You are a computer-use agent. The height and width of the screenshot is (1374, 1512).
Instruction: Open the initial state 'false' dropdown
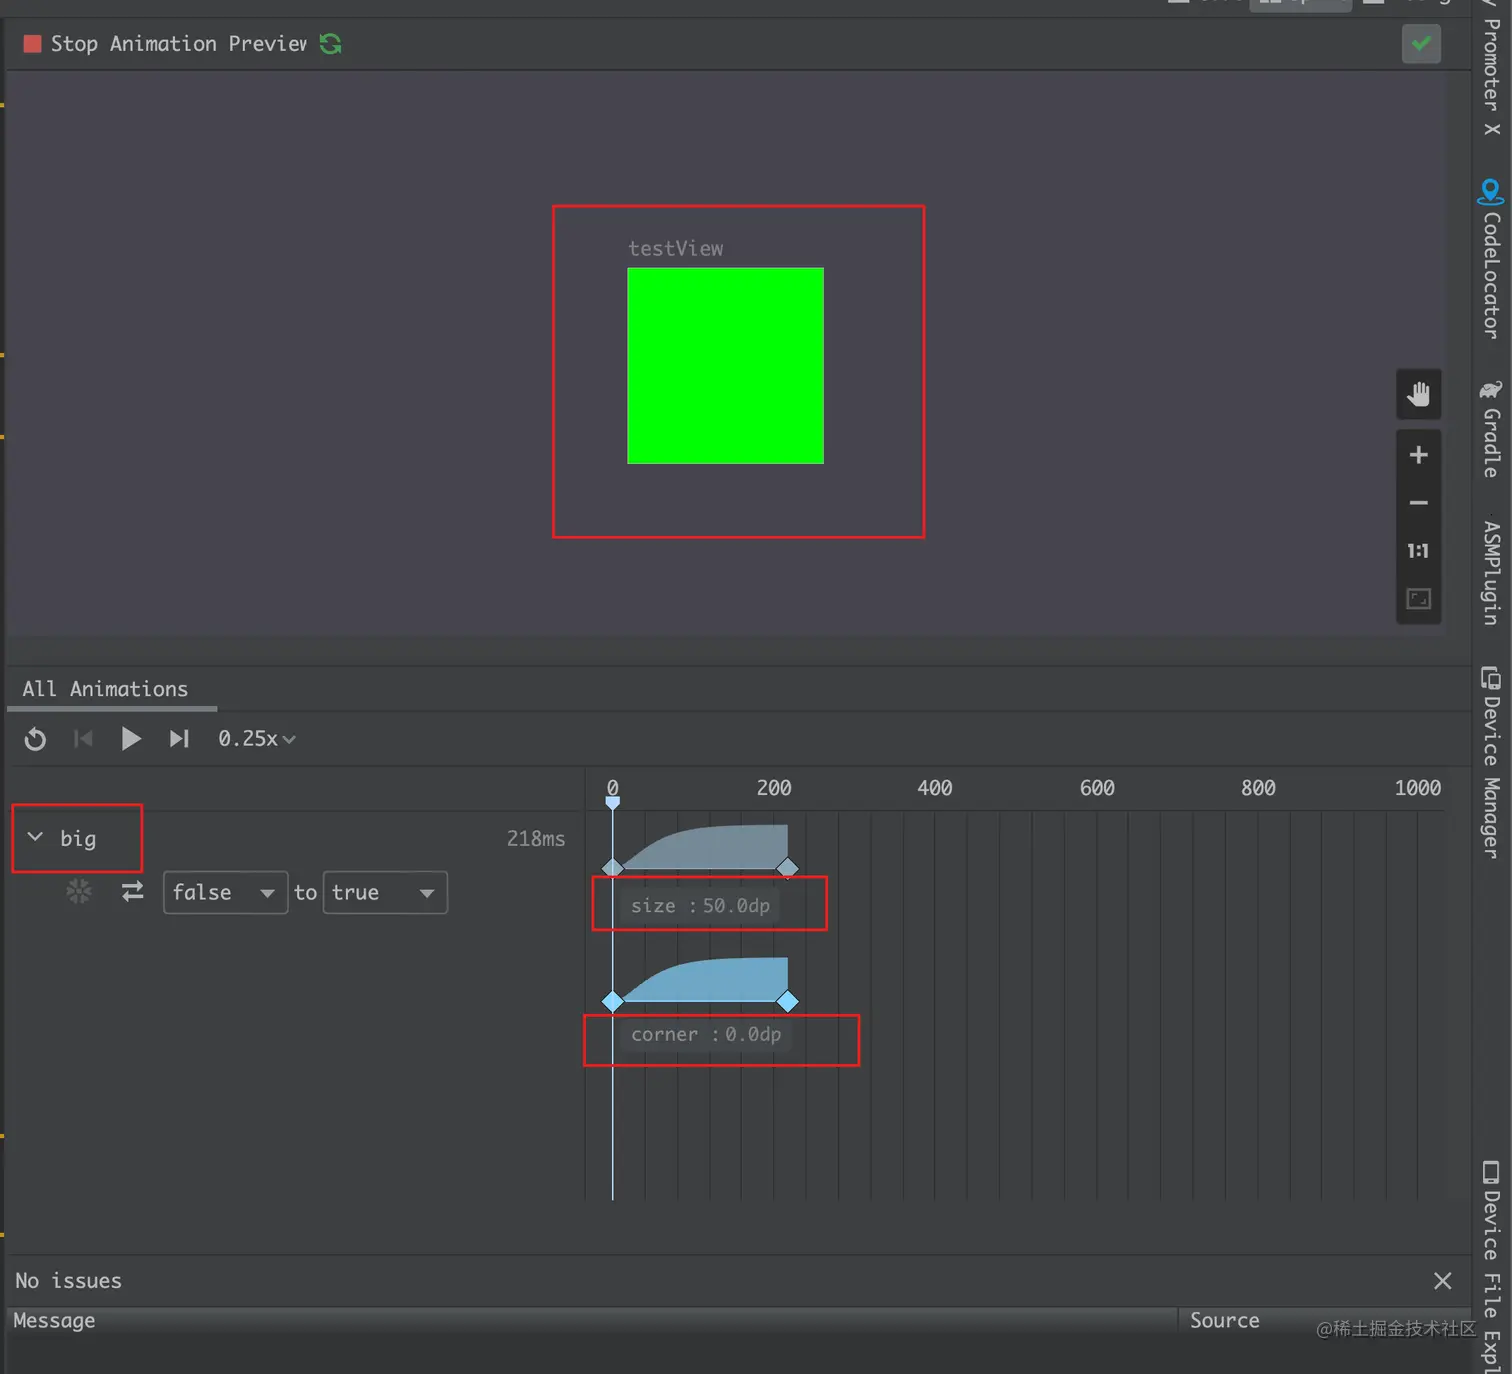click(225, 893)
